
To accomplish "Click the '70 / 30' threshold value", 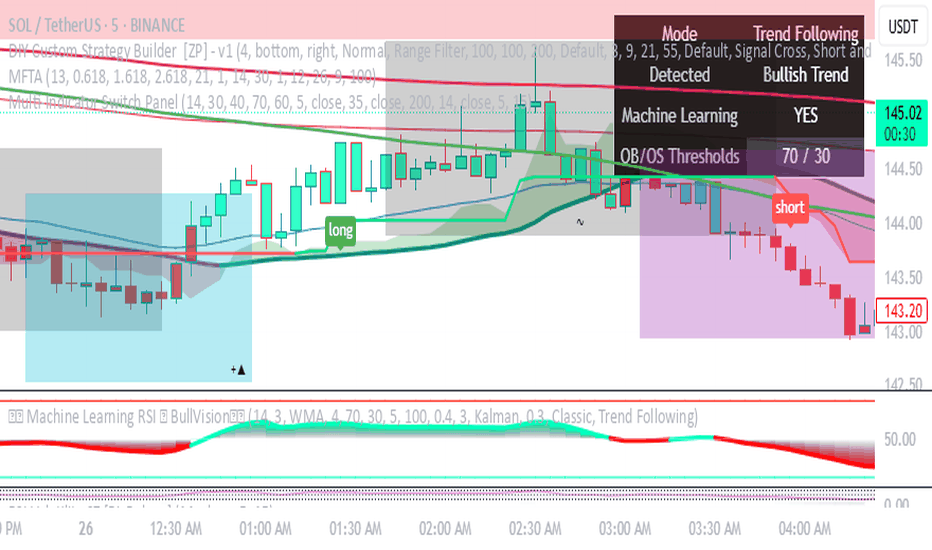I will pyautogui.click(x=805, y=156).
